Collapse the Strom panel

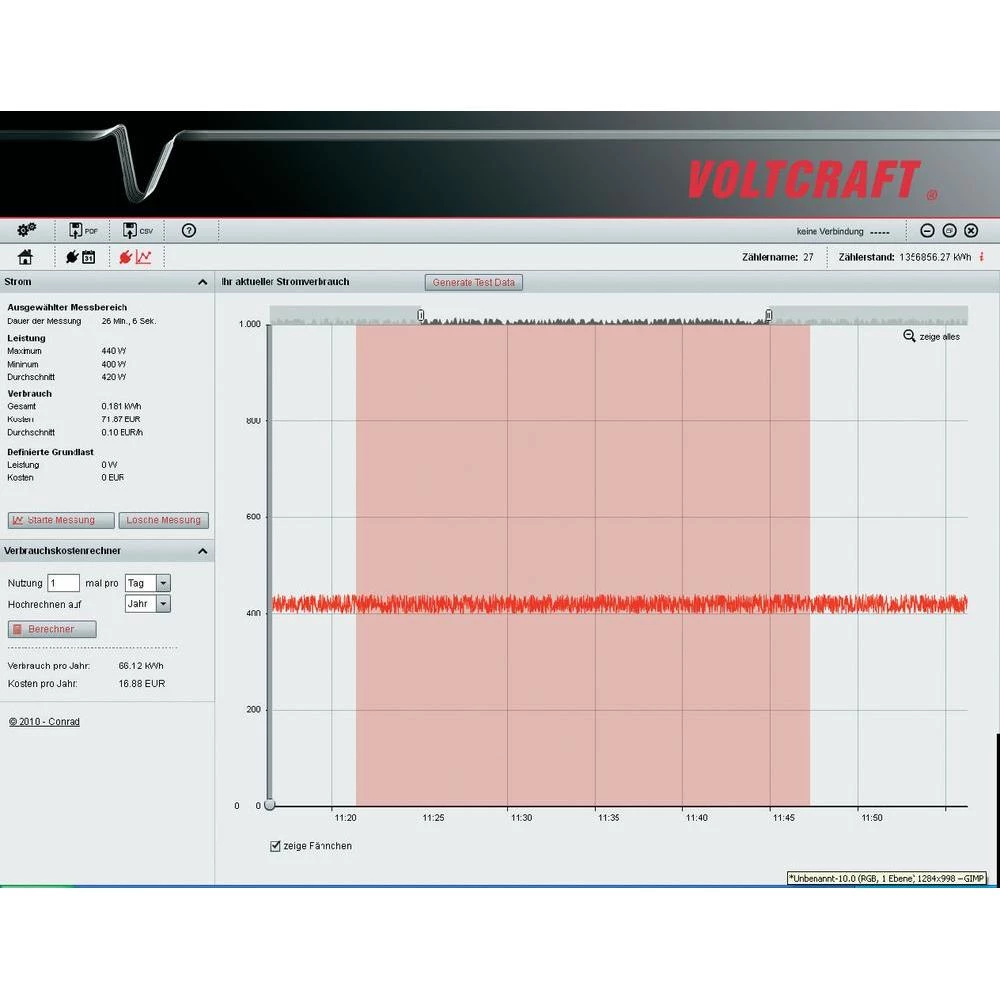pos(203,283)
